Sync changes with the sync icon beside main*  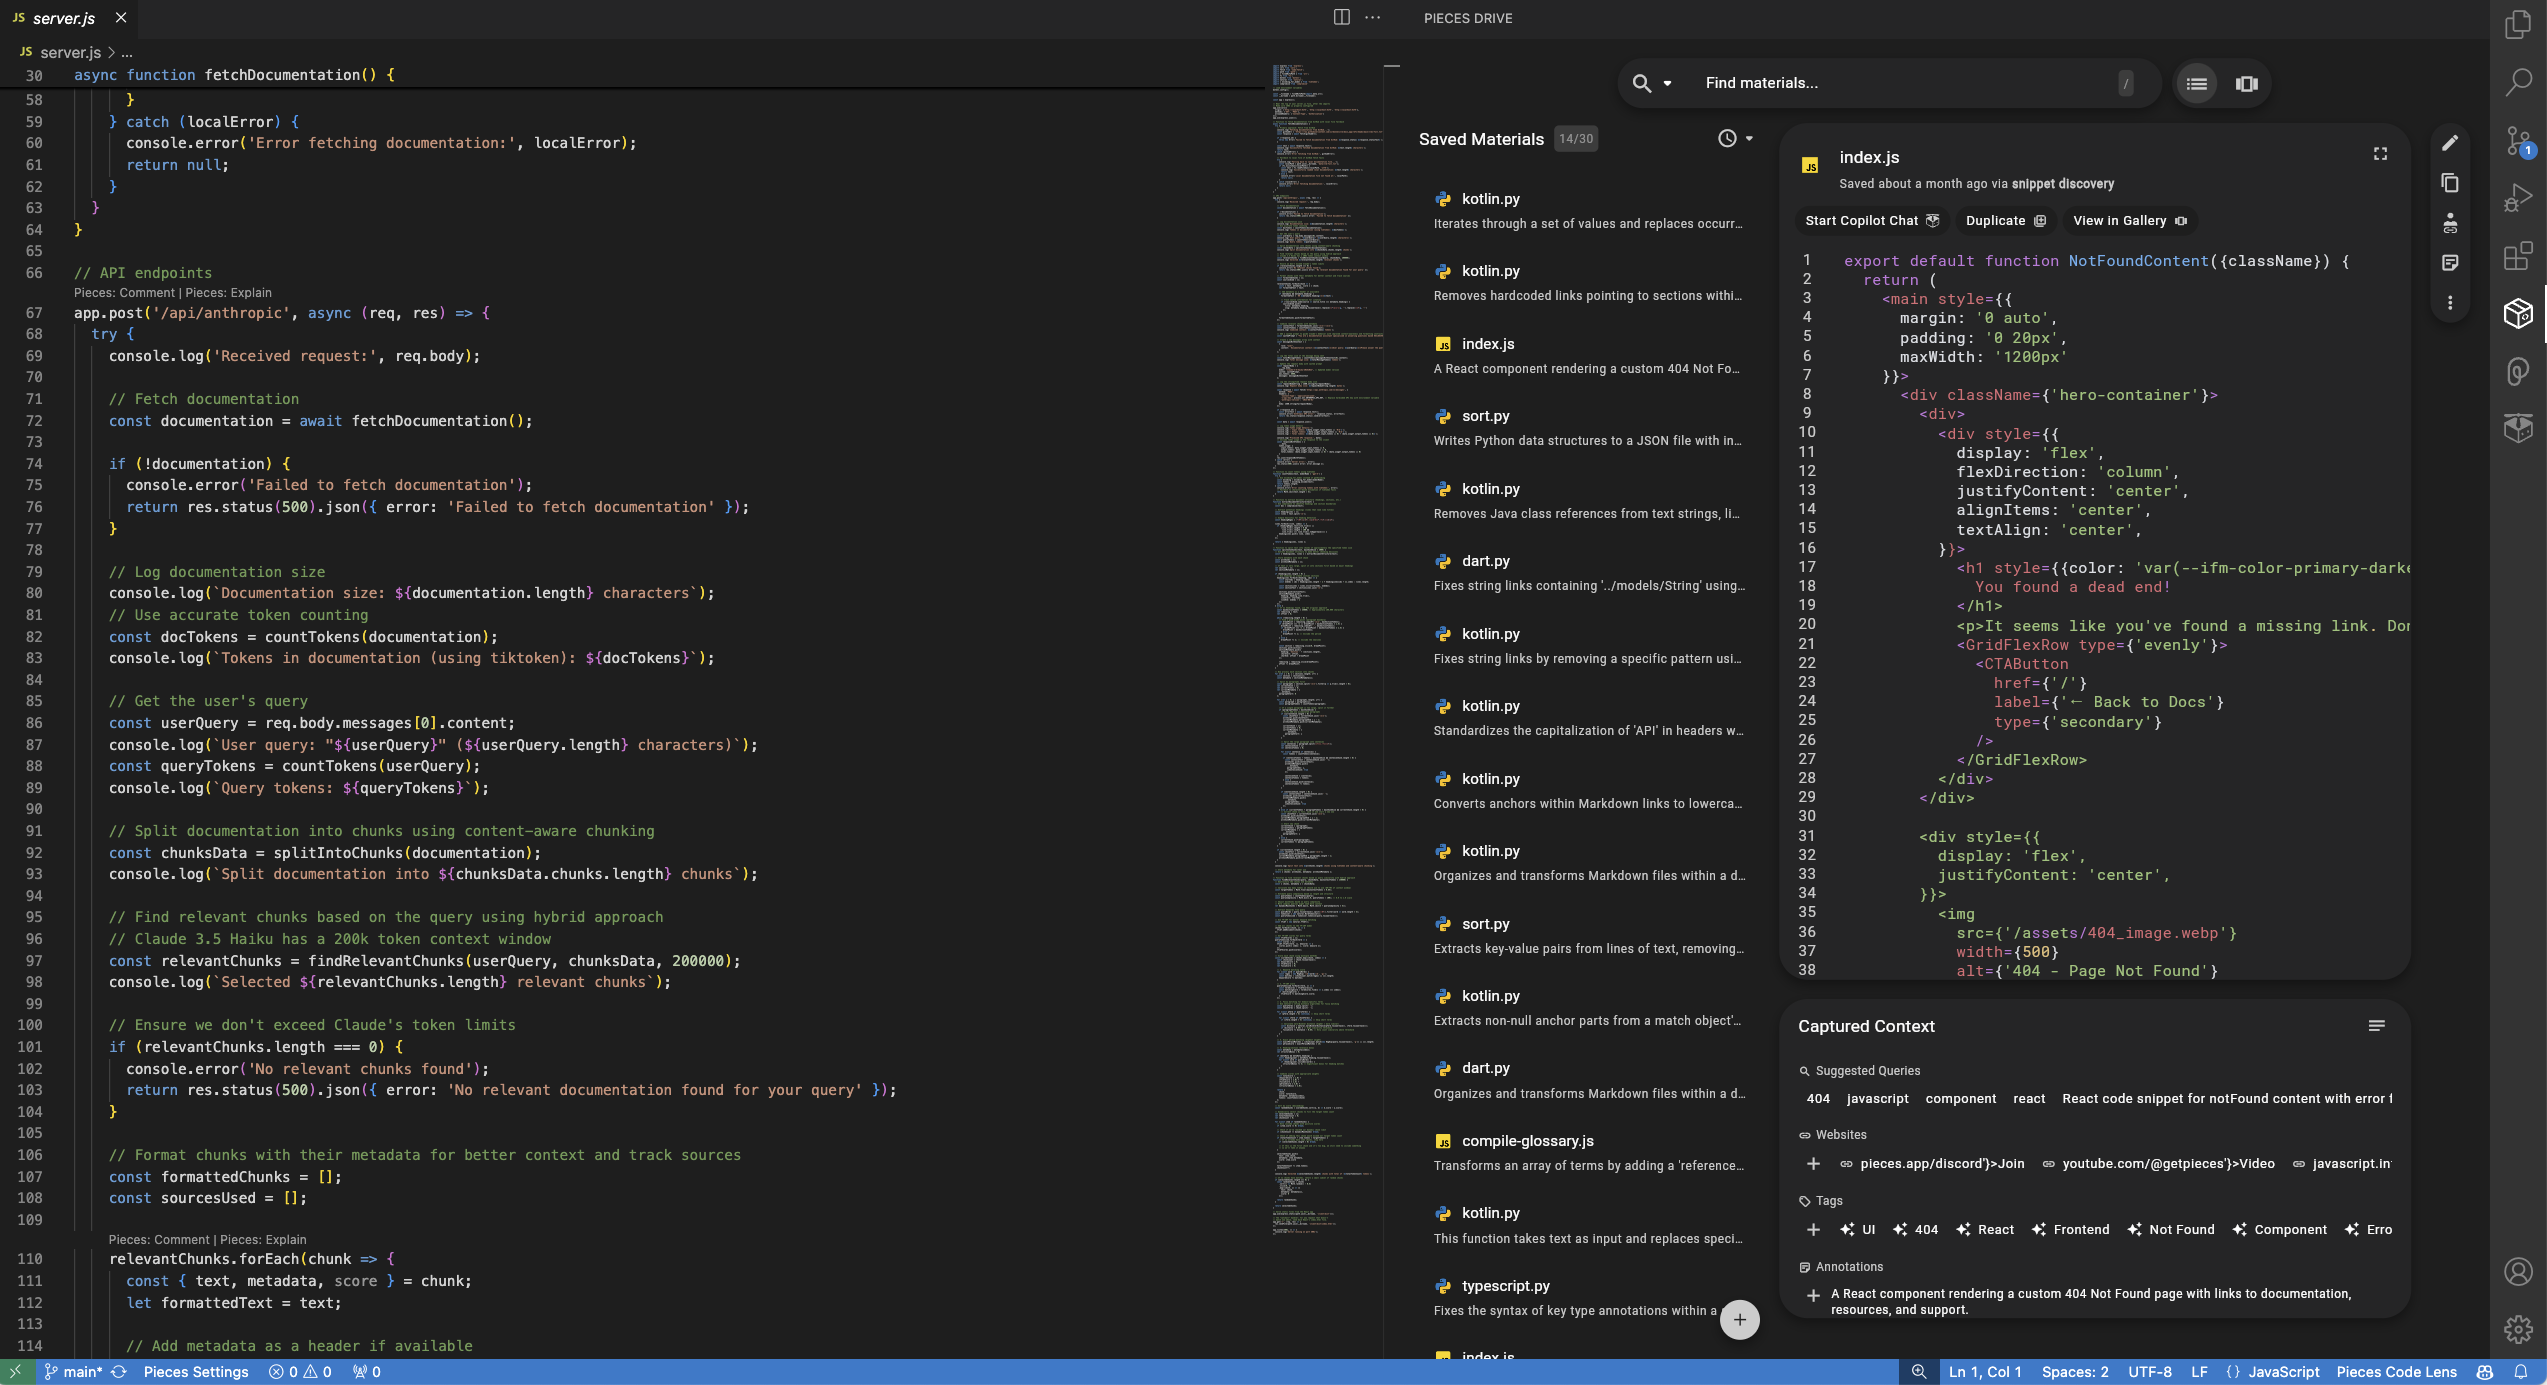pos(119,1372)
